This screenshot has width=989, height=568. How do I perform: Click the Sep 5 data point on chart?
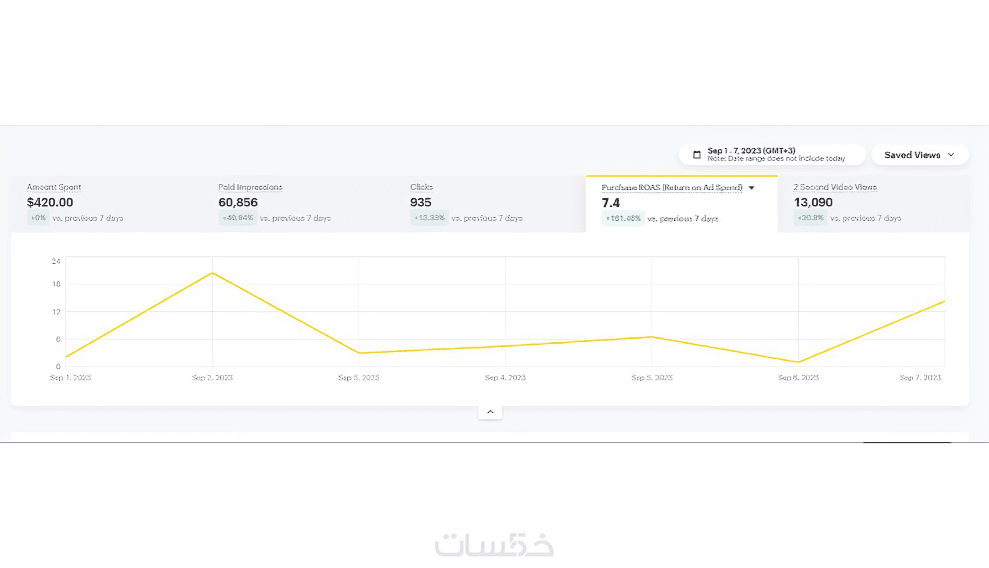click(652, 337)
